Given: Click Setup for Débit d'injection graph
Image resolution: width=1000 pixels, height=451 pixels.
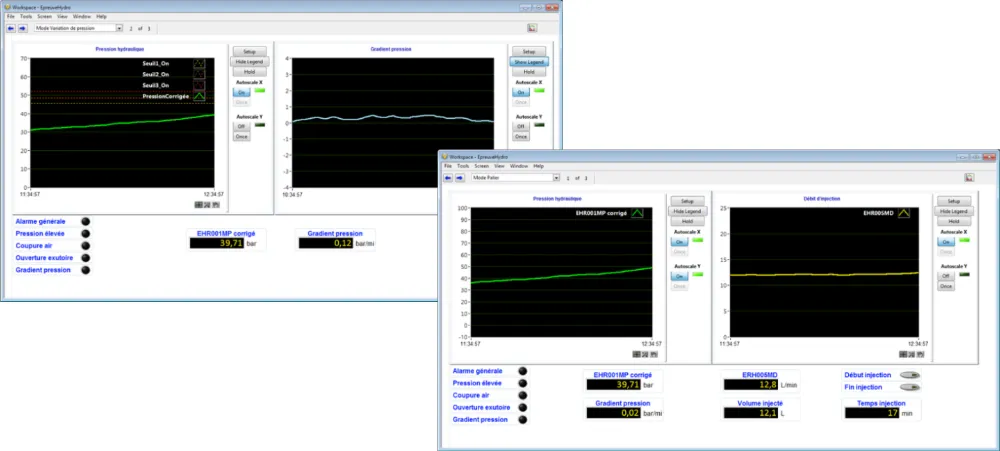Looking at the screenshot, I should coord(953,201).
